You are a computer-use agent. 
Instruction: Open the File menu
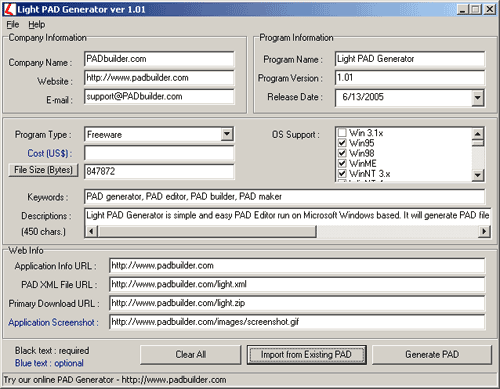(13, 24)
